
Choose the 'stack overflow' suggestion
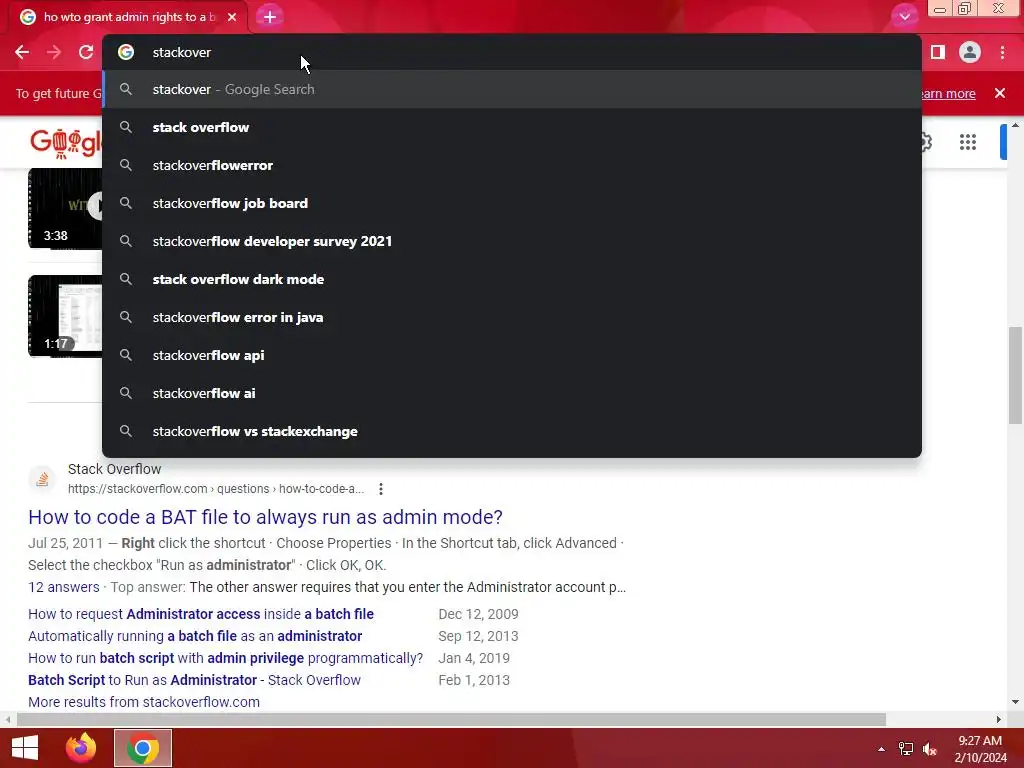click(512, 127)
